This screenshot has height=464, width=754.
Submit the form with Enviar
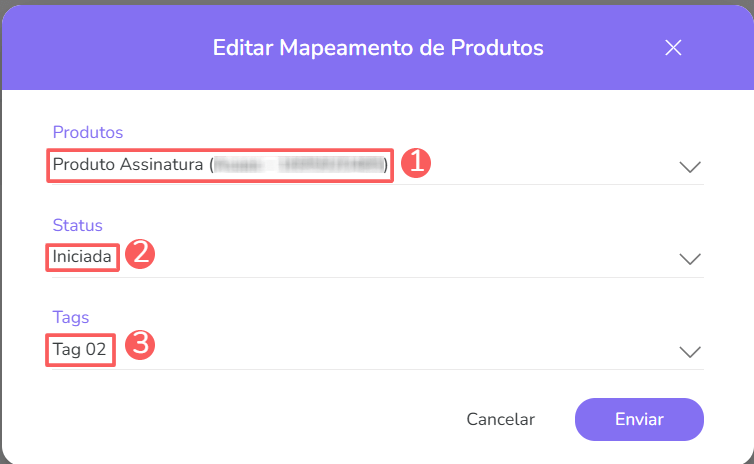coord(639,420)
